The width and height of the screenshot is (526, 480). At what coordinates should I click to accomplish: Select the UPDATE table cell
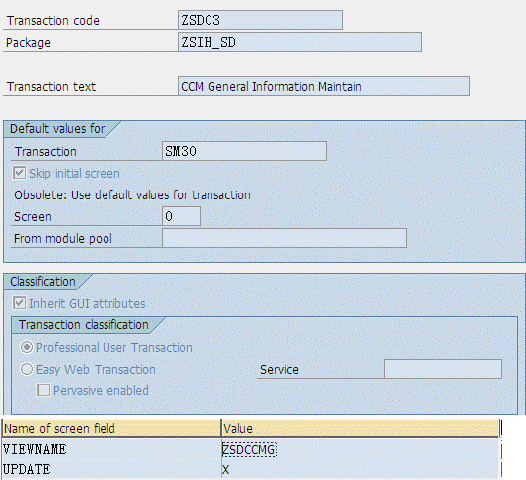pos(111,469)
